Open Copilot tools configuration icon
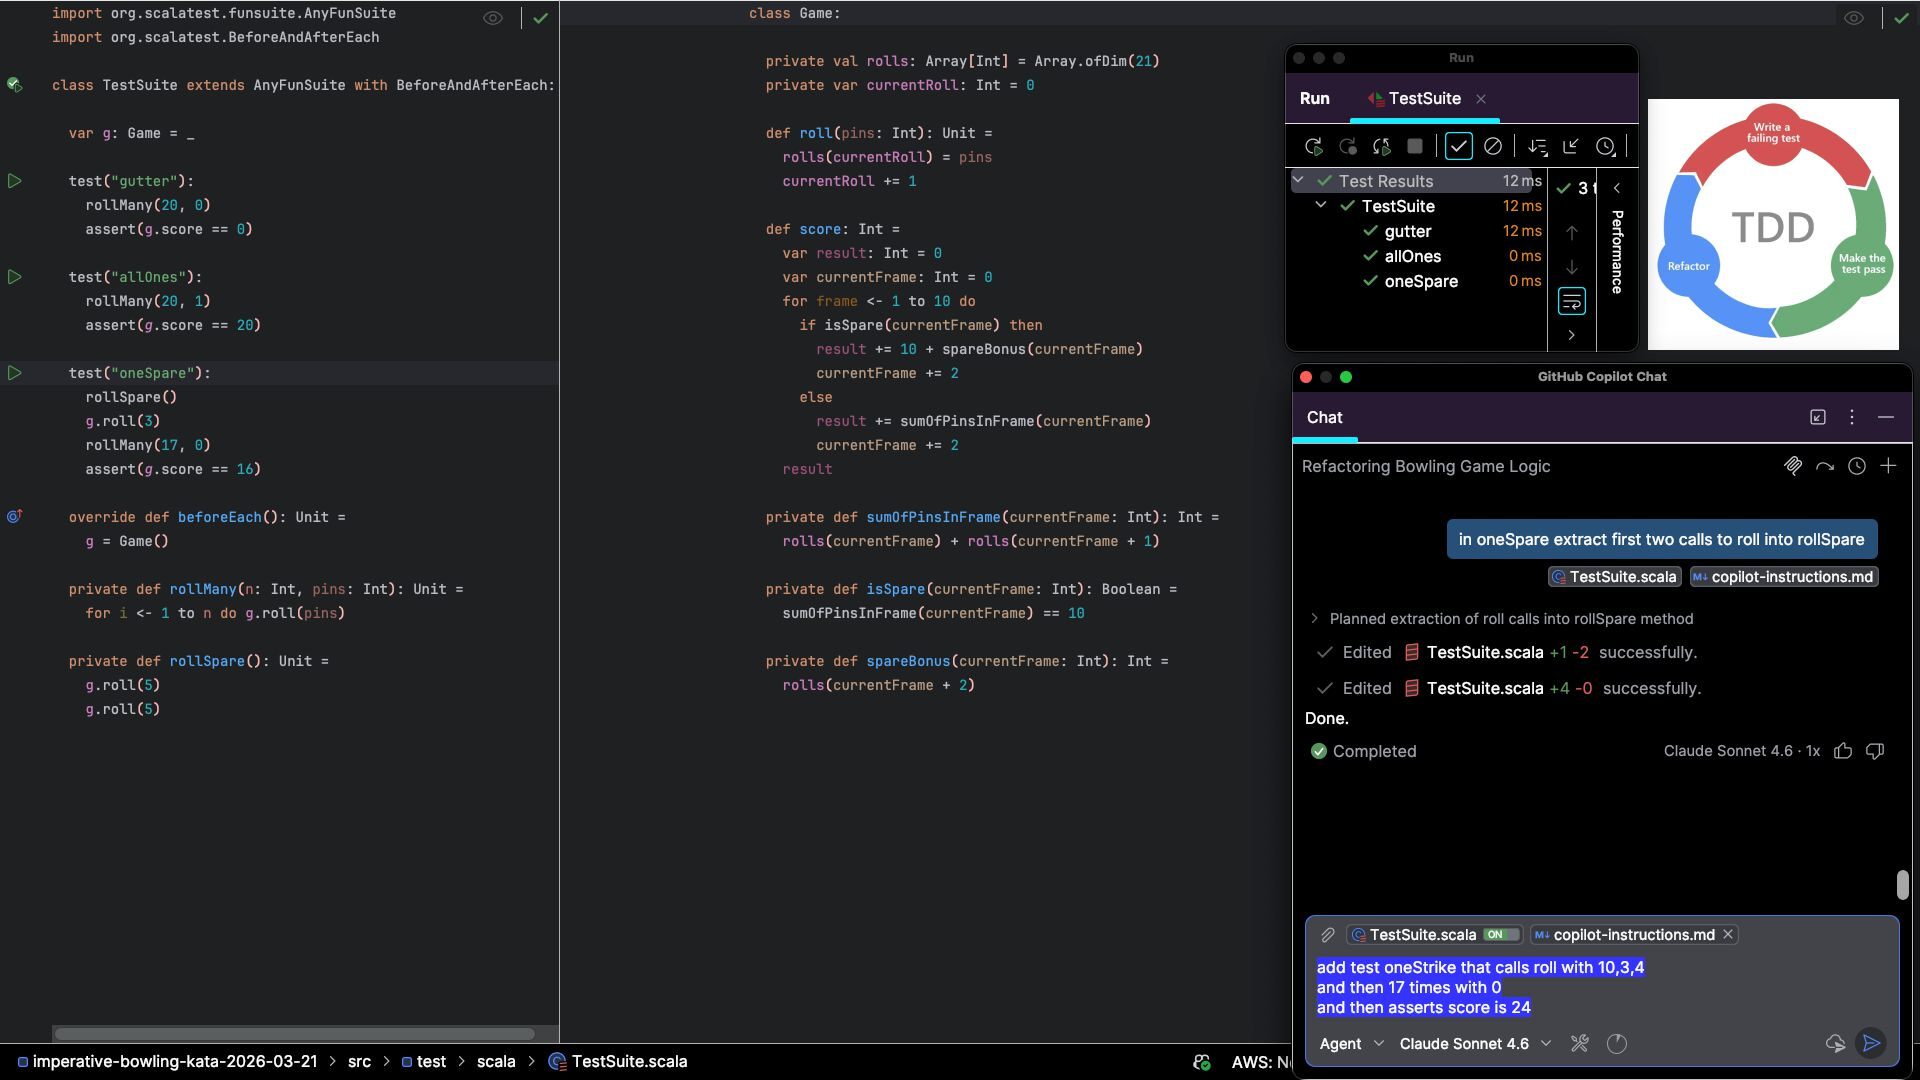 1580,1044
